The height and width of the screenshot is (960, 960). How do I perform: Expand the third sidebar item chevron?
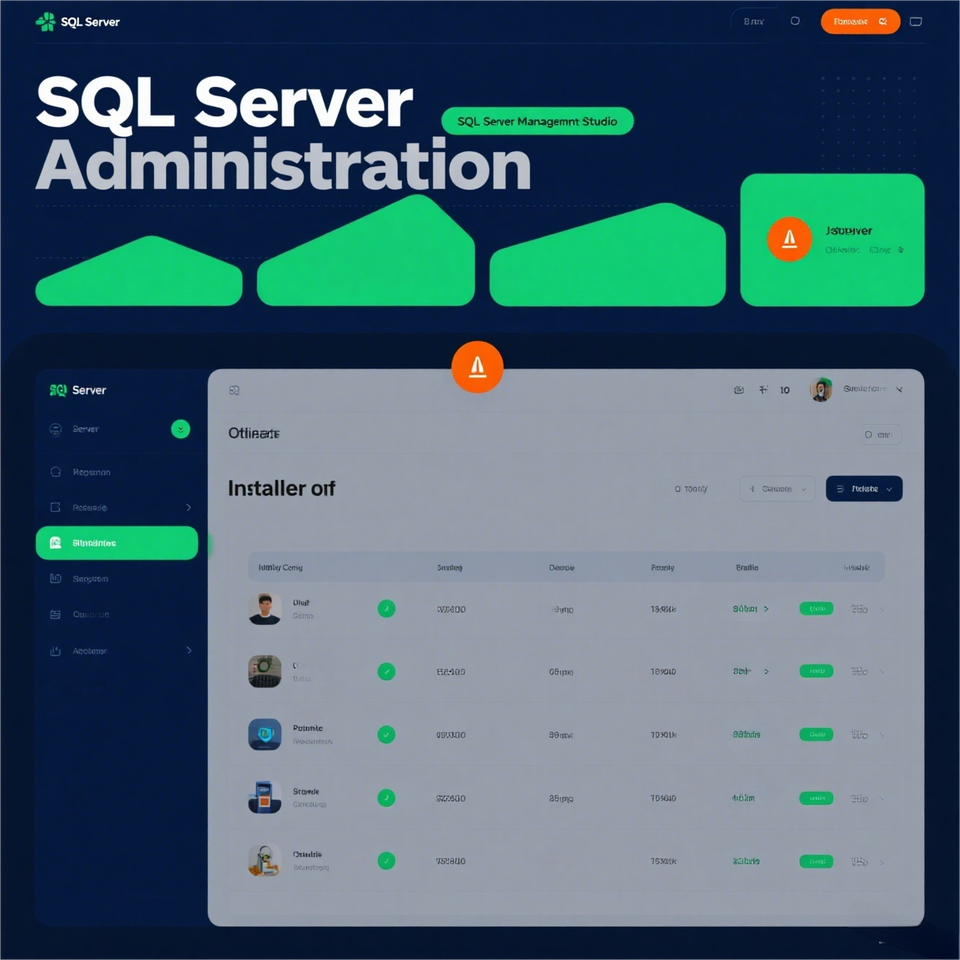coord(189,508)
